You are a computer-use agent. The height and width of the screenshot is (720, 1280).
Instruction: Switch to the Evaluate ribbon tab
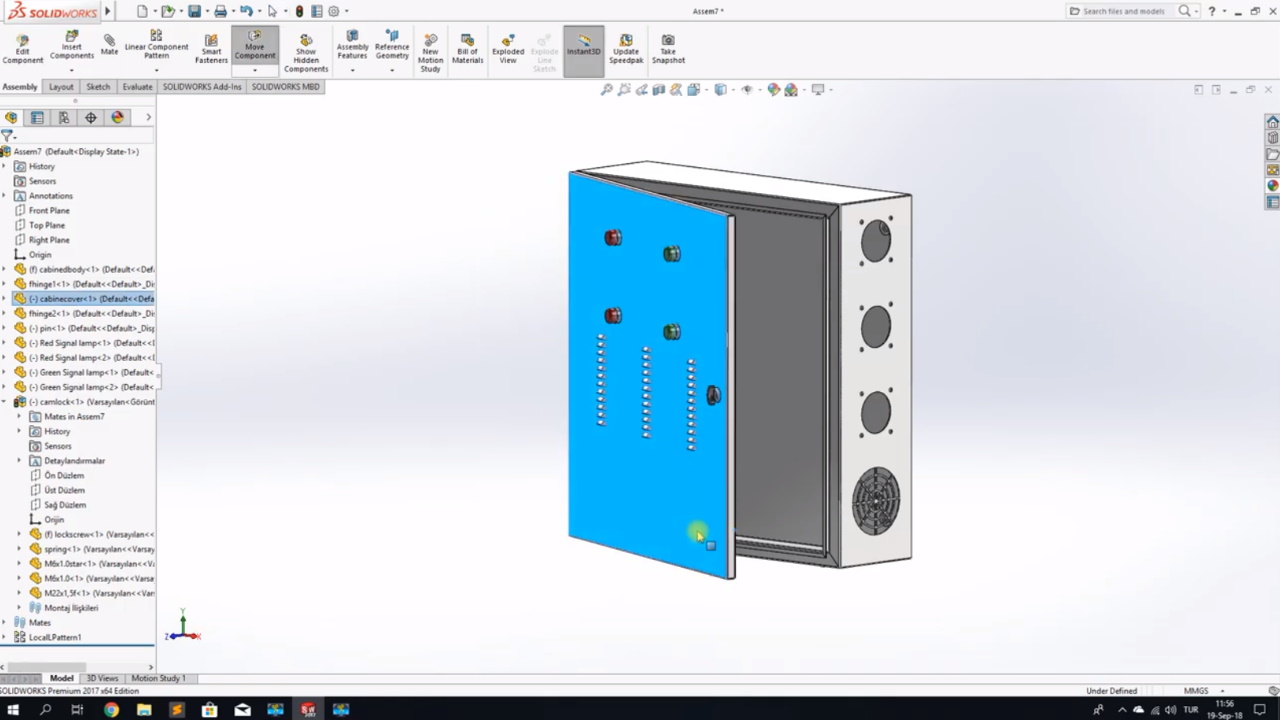pyautogui.click(x=137, y=87)
